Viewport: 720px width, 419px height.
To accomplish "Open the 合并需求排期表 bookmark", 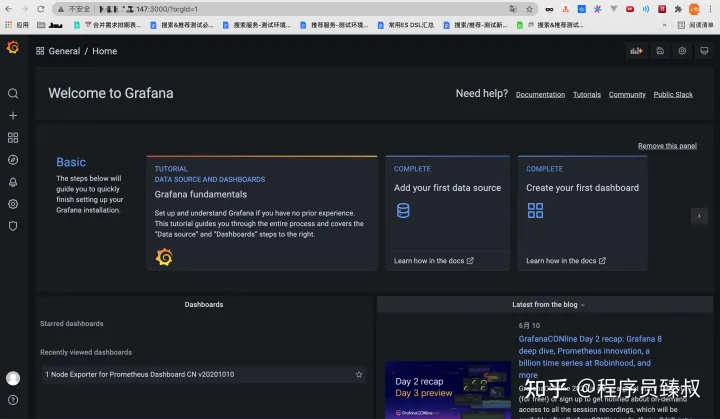I will (x=108, y=25).
